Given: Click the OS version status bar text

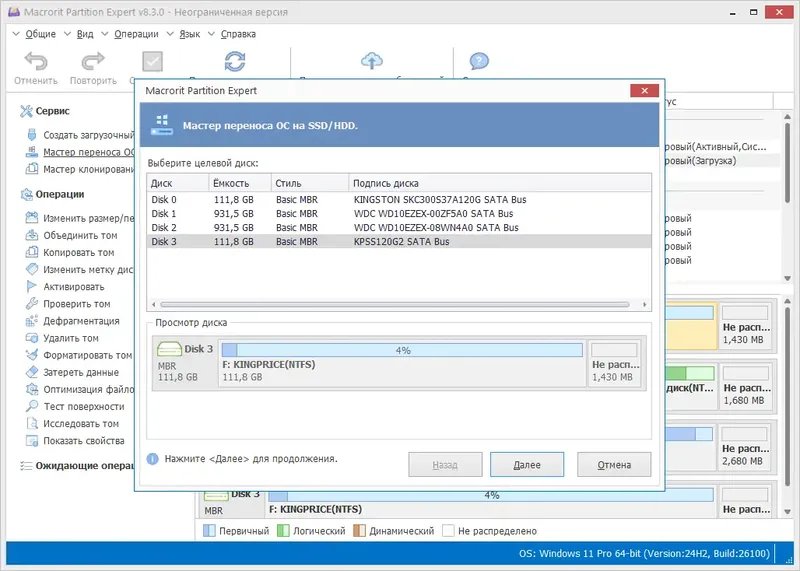Looking at the screenshot, I should click(644, 553).
